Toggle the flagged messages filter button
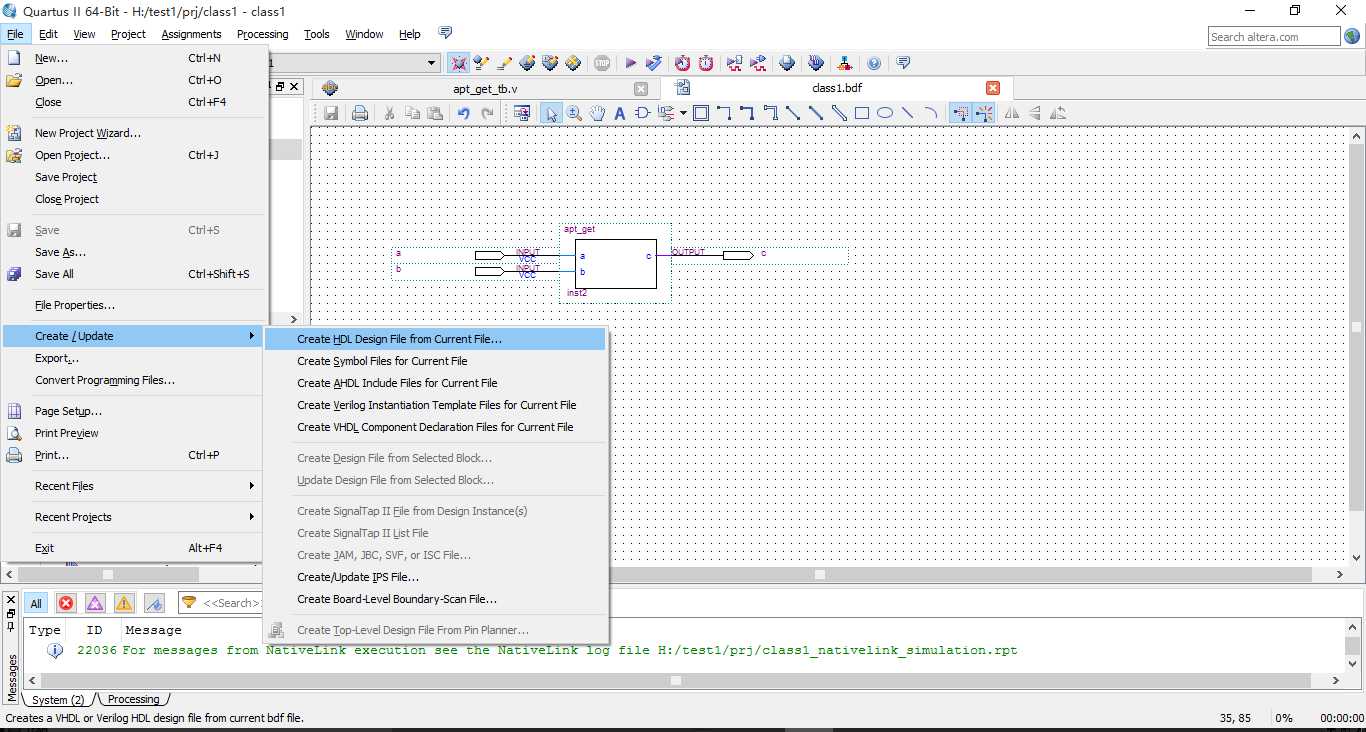The image size is (1366, 732). [x=154, y=603]
